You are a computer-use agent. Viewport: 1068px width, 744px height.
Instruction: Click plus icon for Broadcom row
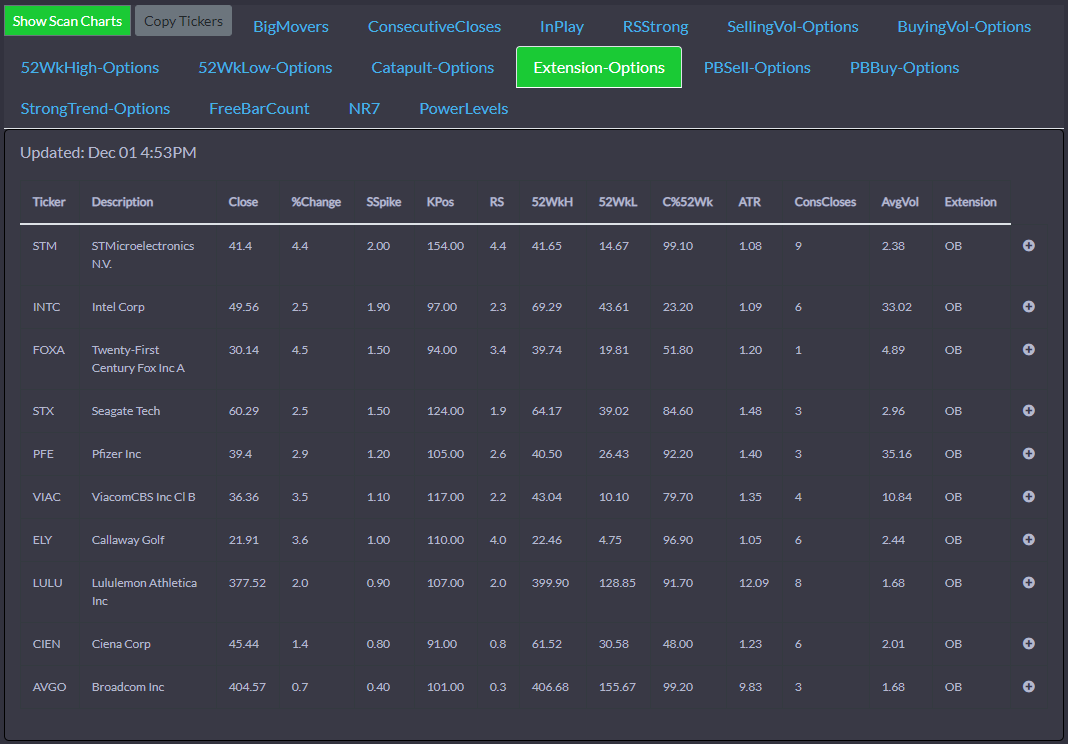click(x=1029, y=687)
